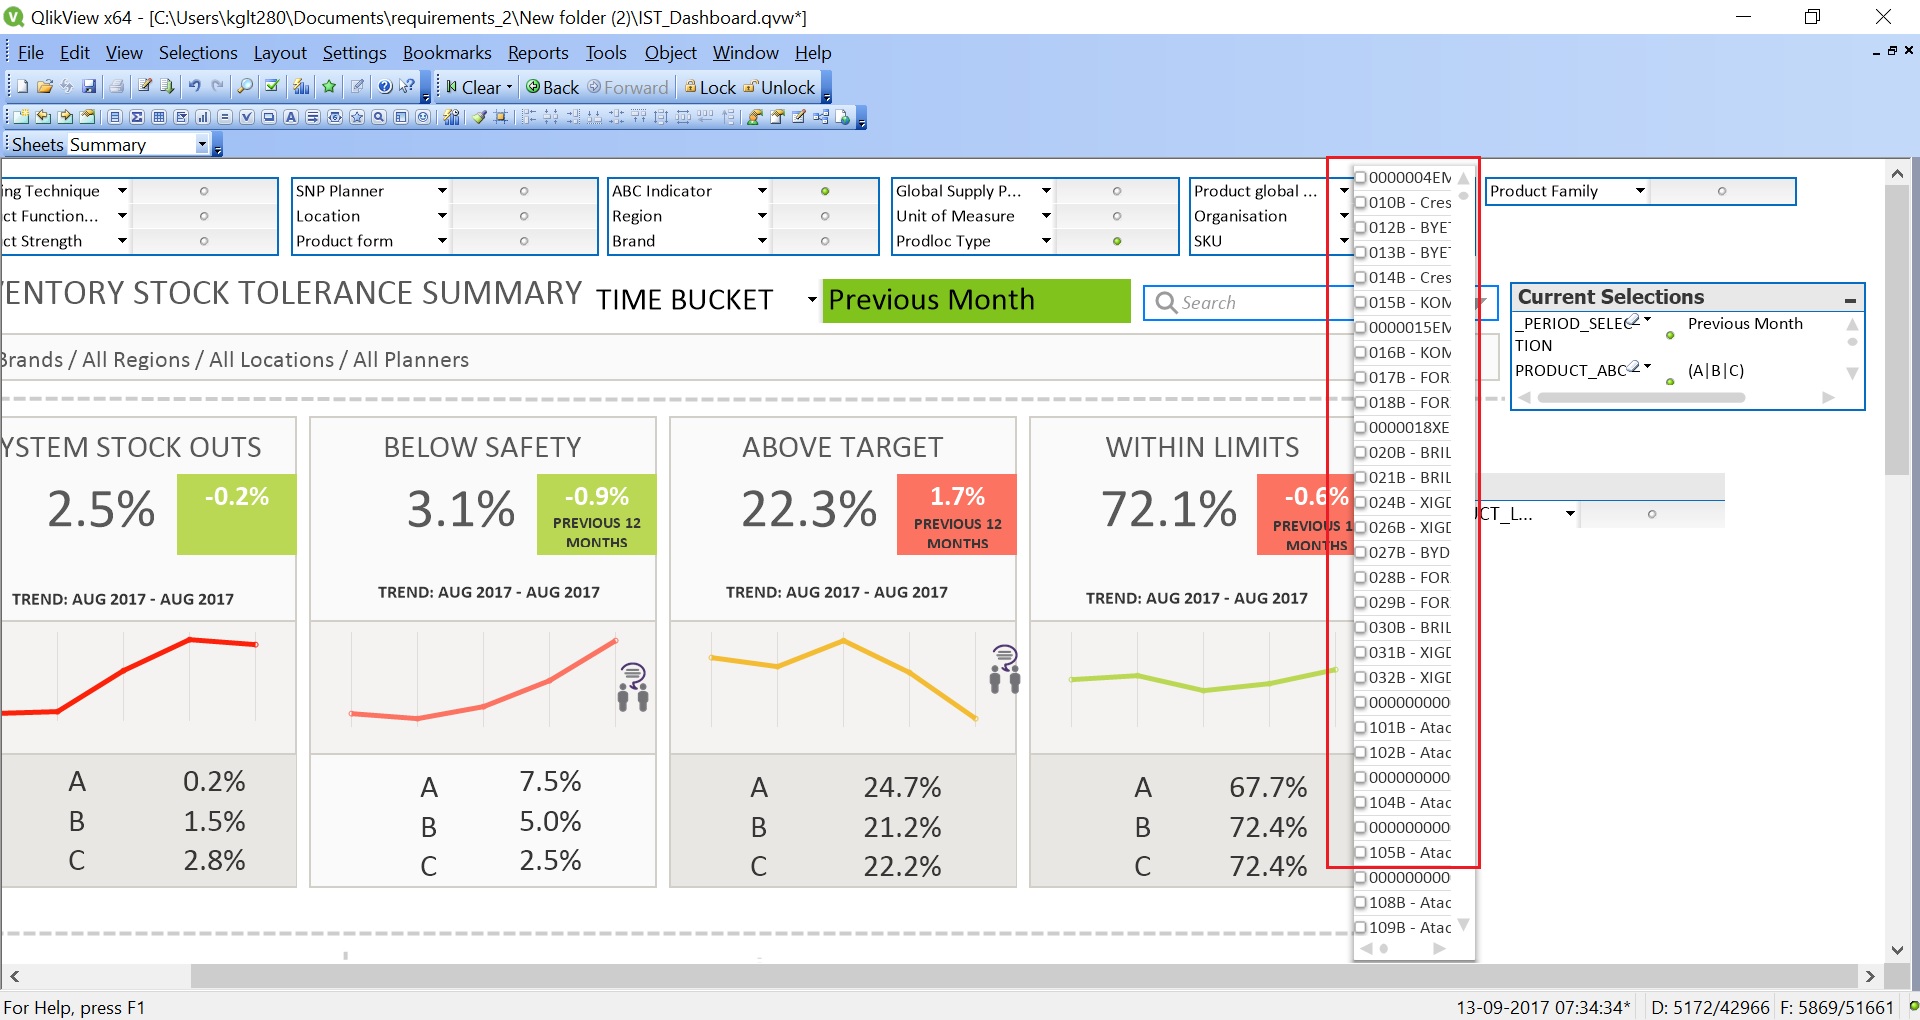Check the 108B - Atac item
The width and height of the screenshot is (1920, 1020).
coord(1360,903)
